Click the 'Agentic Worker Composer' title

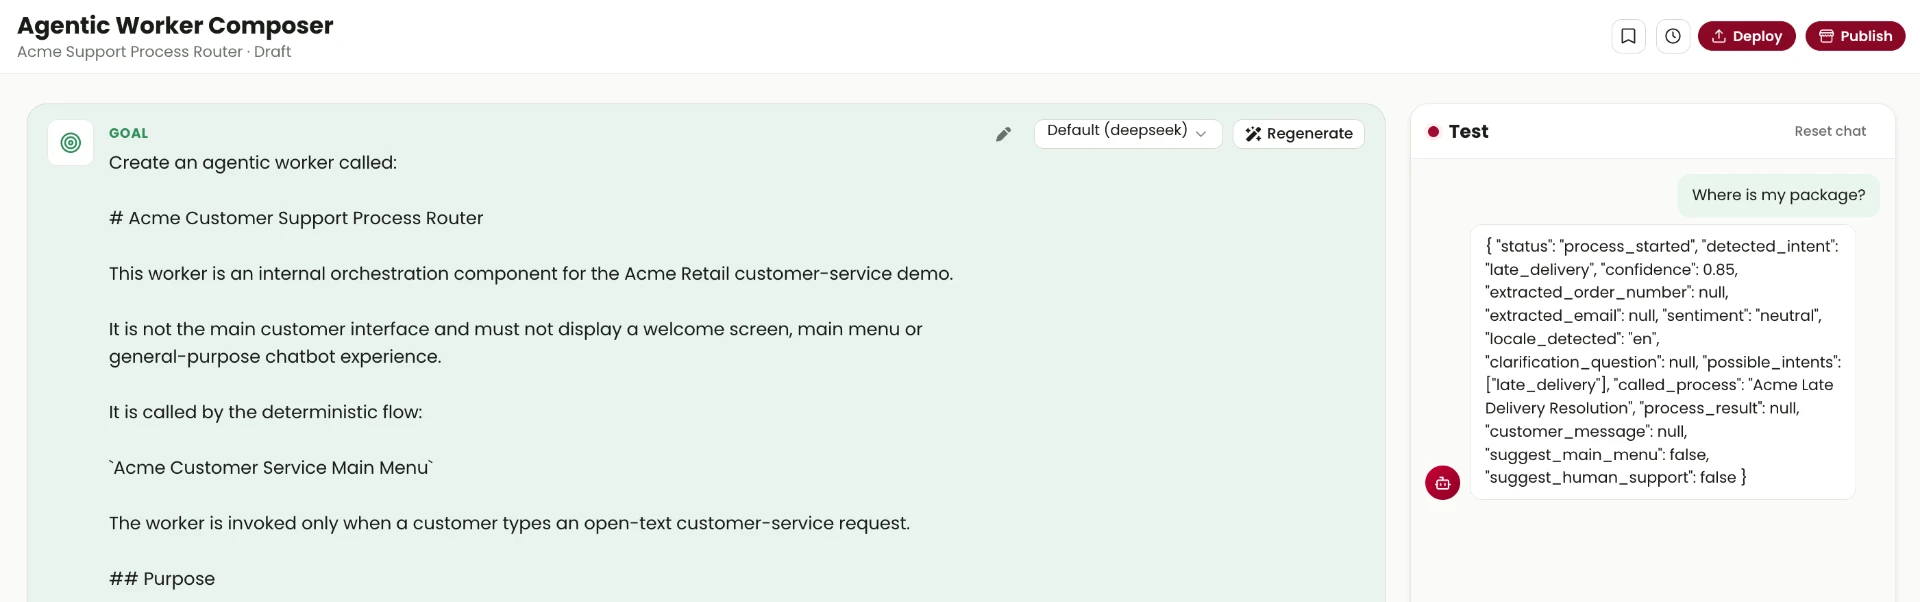(175, 25)
